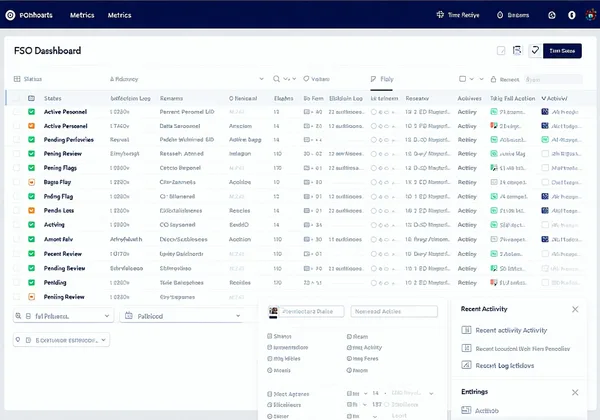The width and height of the screenshot is (600, 420).
Task: Click the Recent activity Activity icon
Action: click(x=466, y=330)
